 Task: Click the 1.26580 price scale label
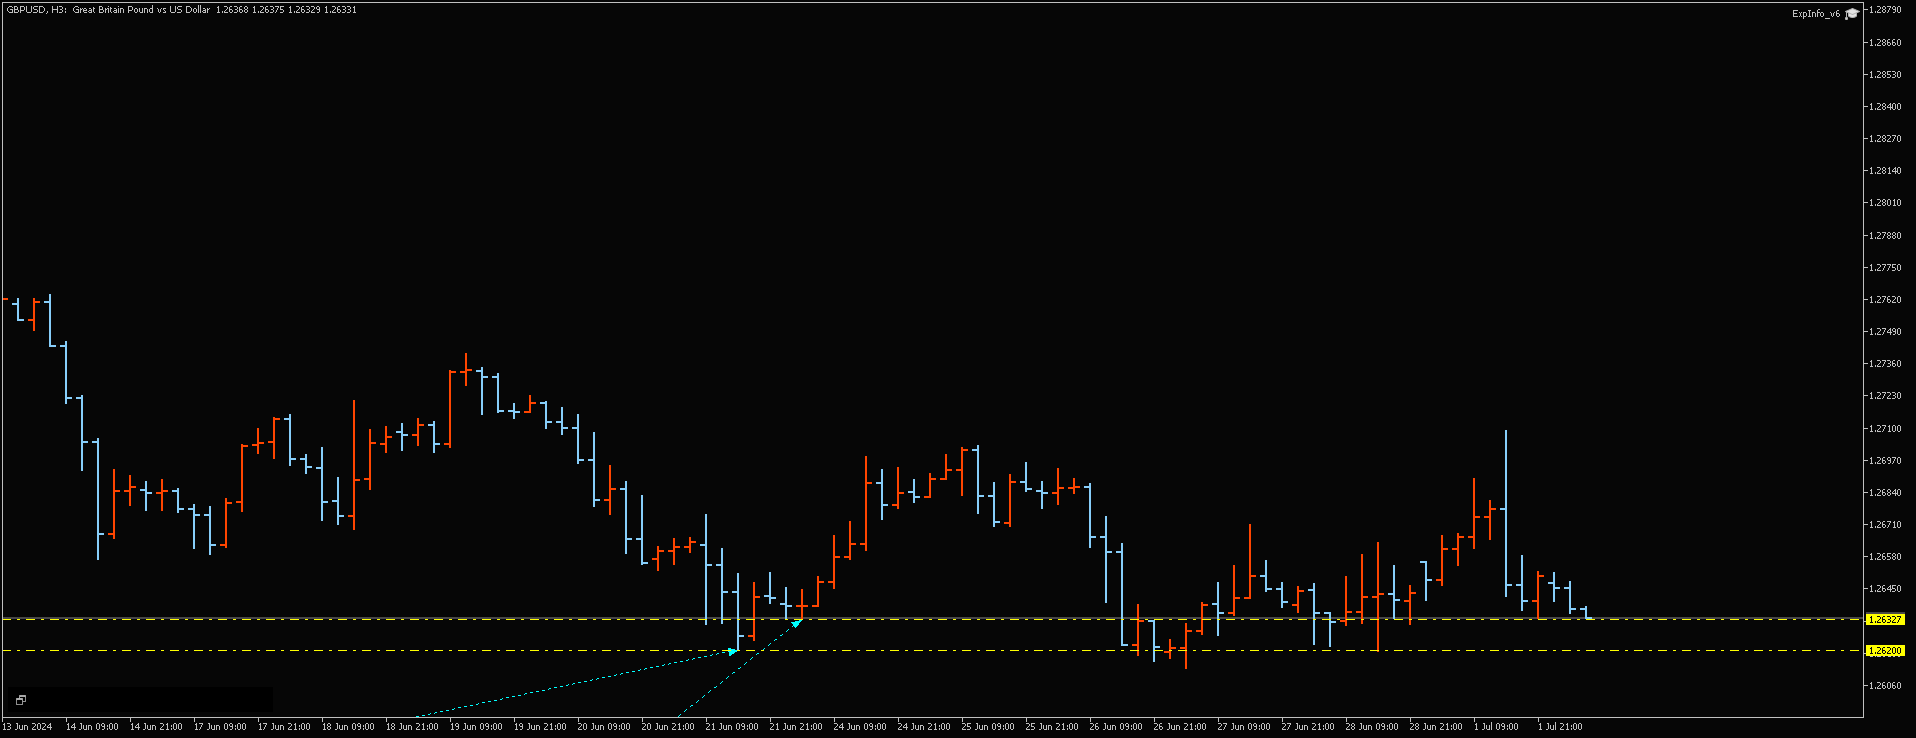click(1885, 557)
